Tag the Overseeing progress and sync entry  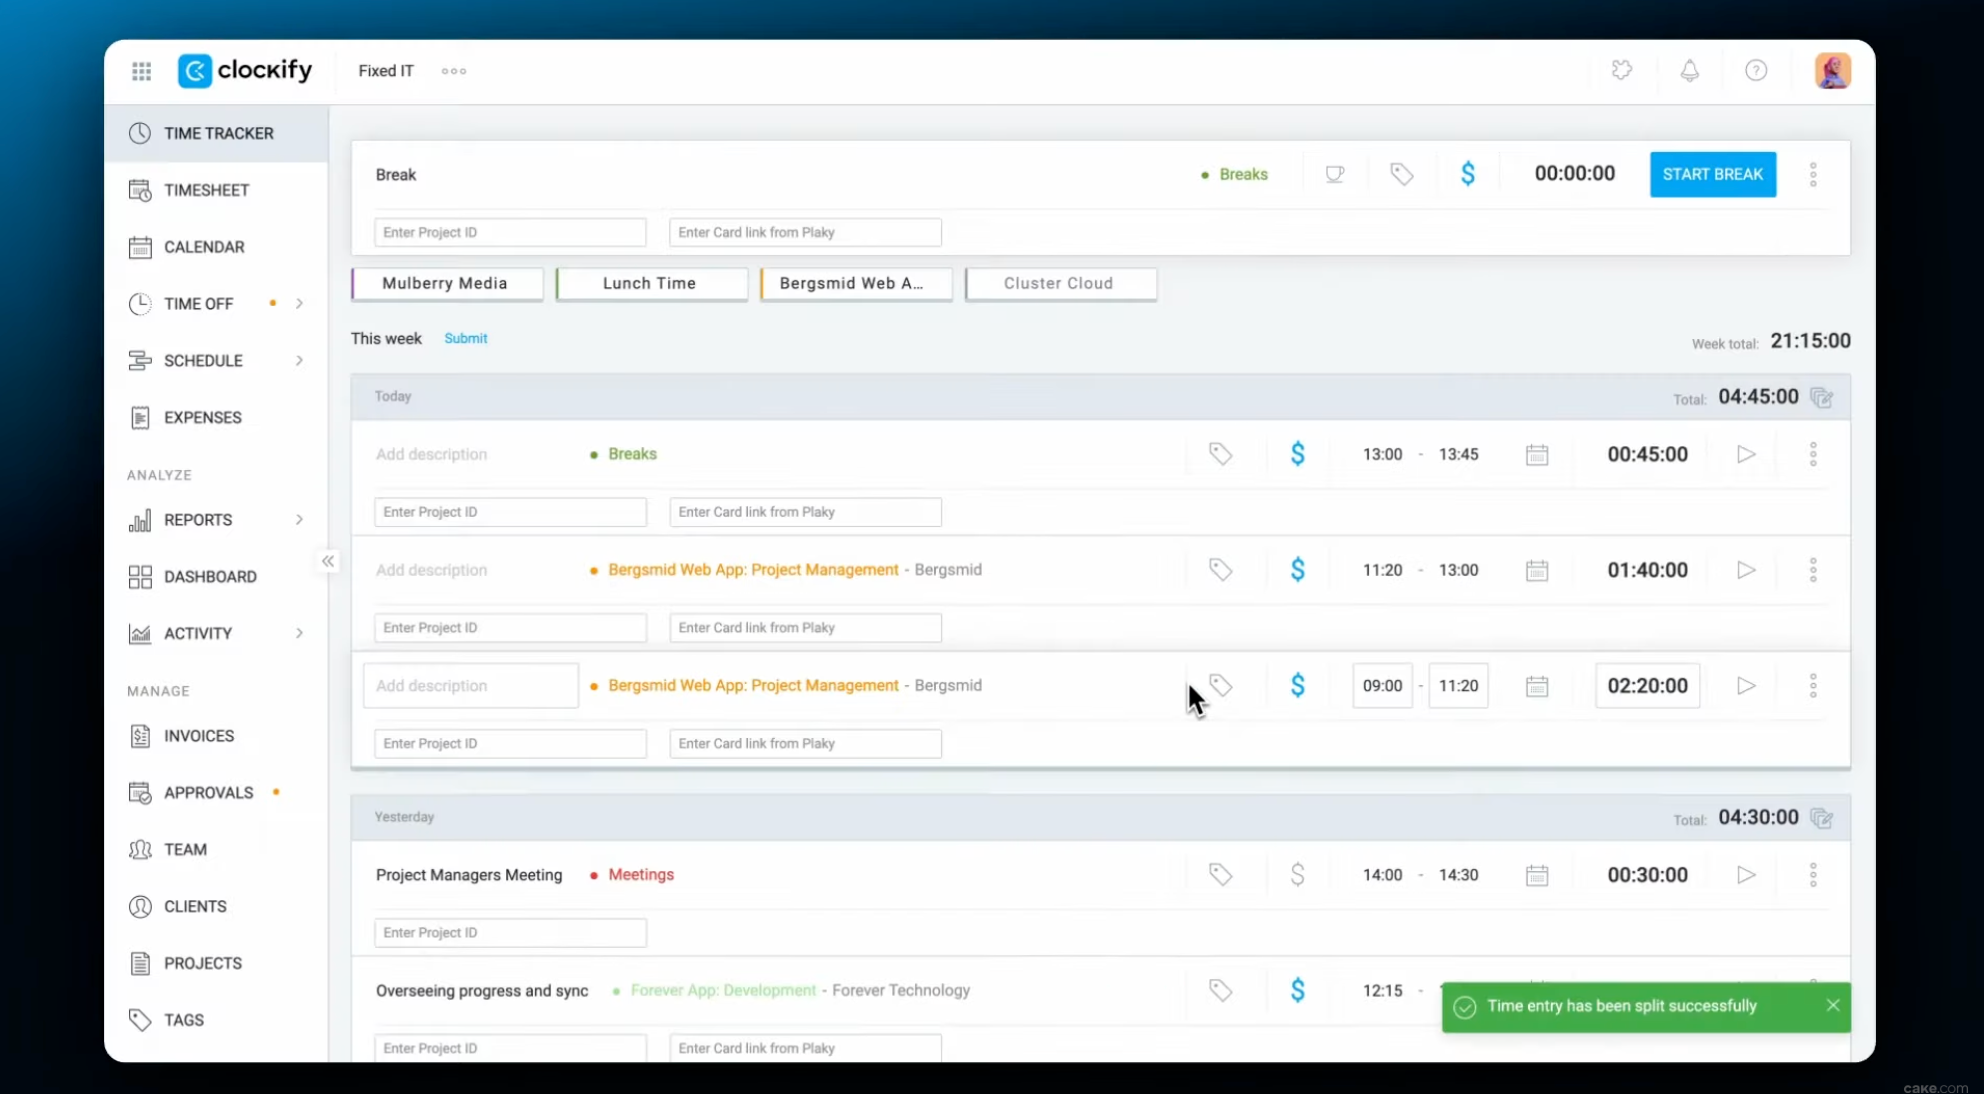coord(1220,991)
